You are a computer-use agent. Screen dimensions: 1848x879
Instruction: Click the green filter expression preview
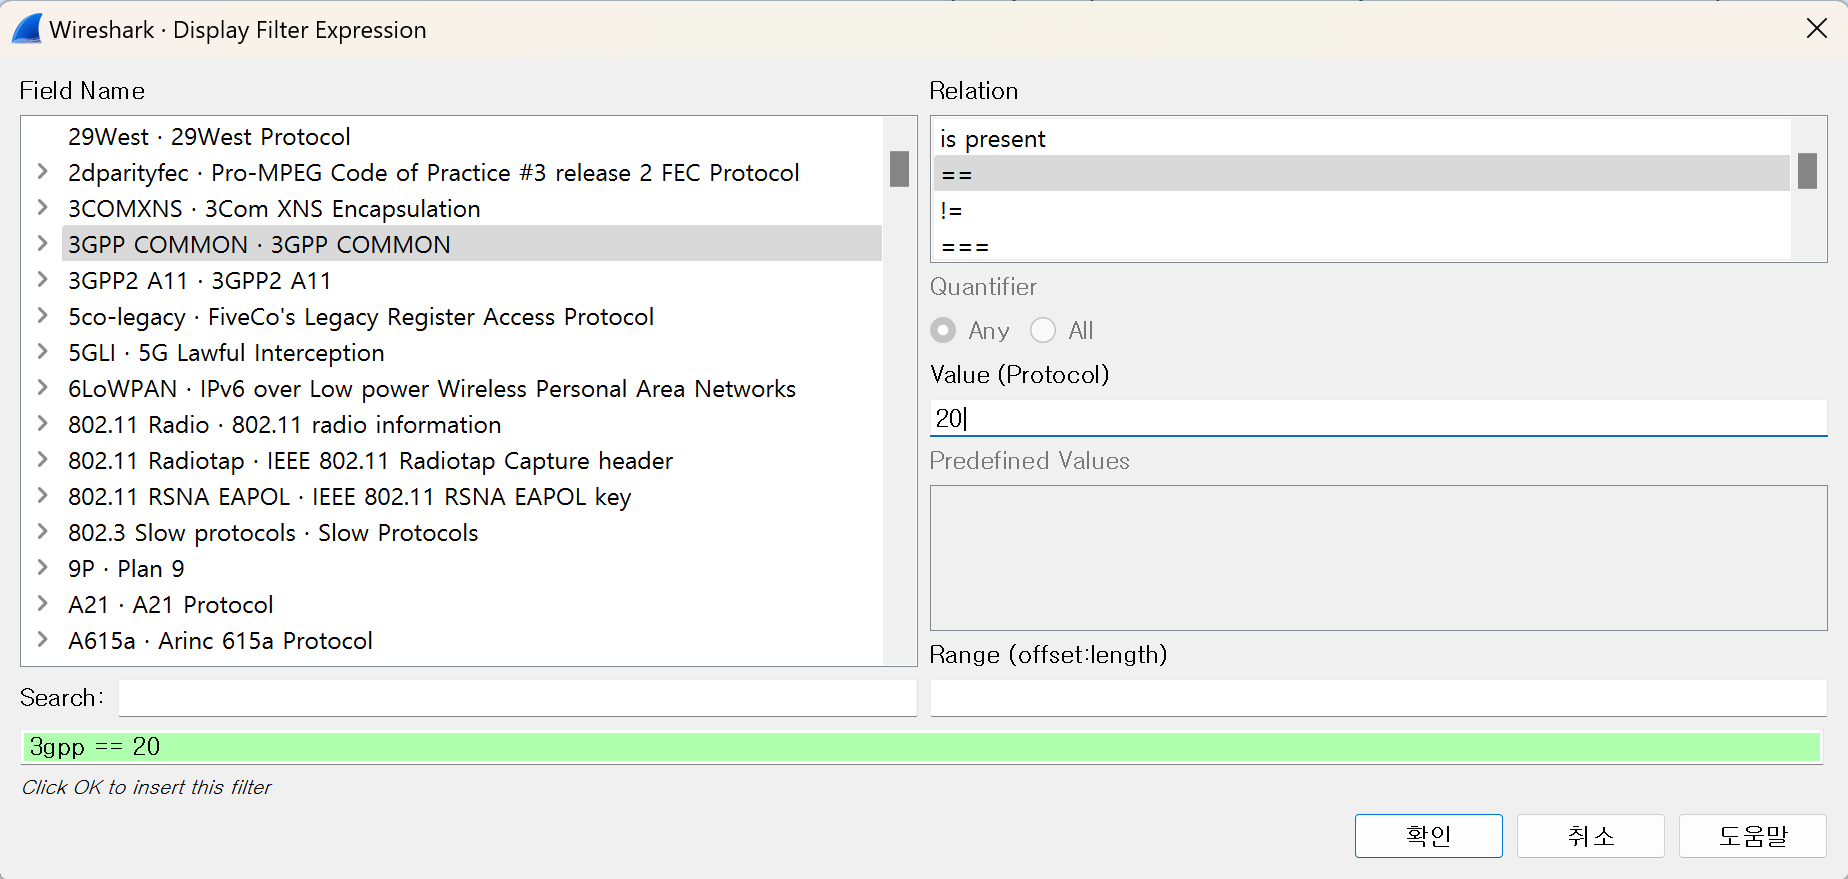tap(921, 747)
